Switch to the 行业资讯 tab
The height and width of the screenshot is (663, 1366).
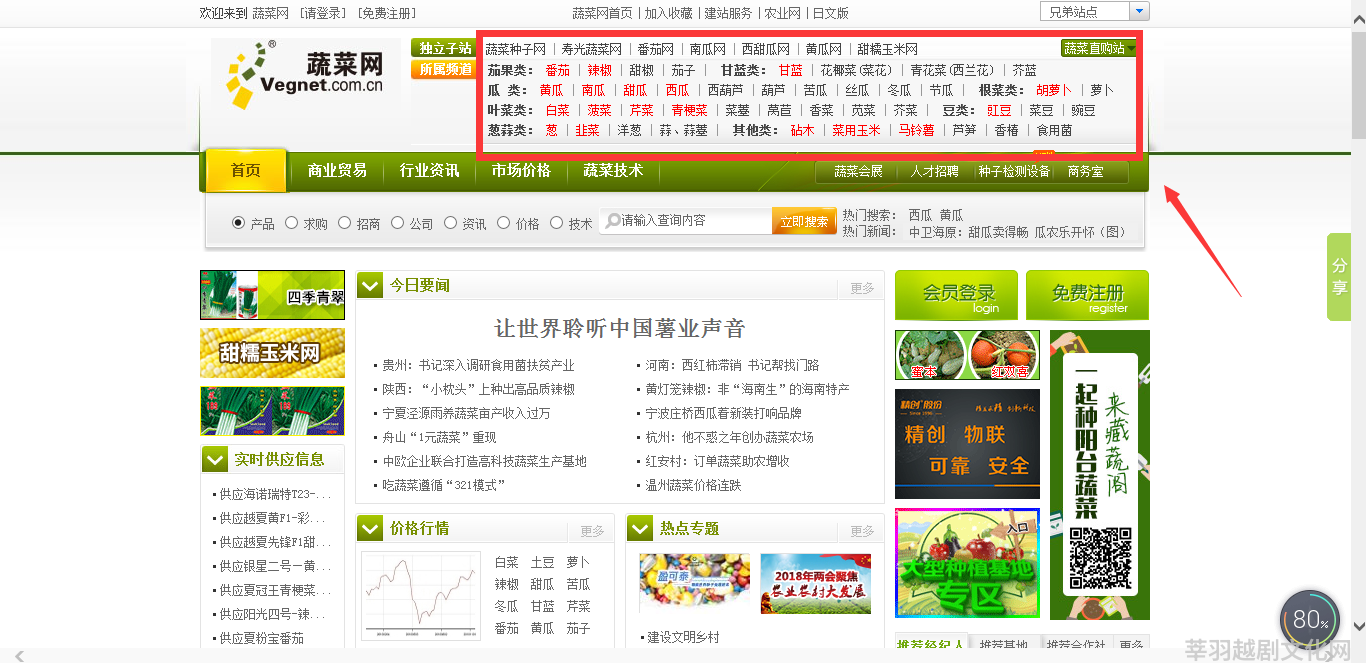[430, 171]
